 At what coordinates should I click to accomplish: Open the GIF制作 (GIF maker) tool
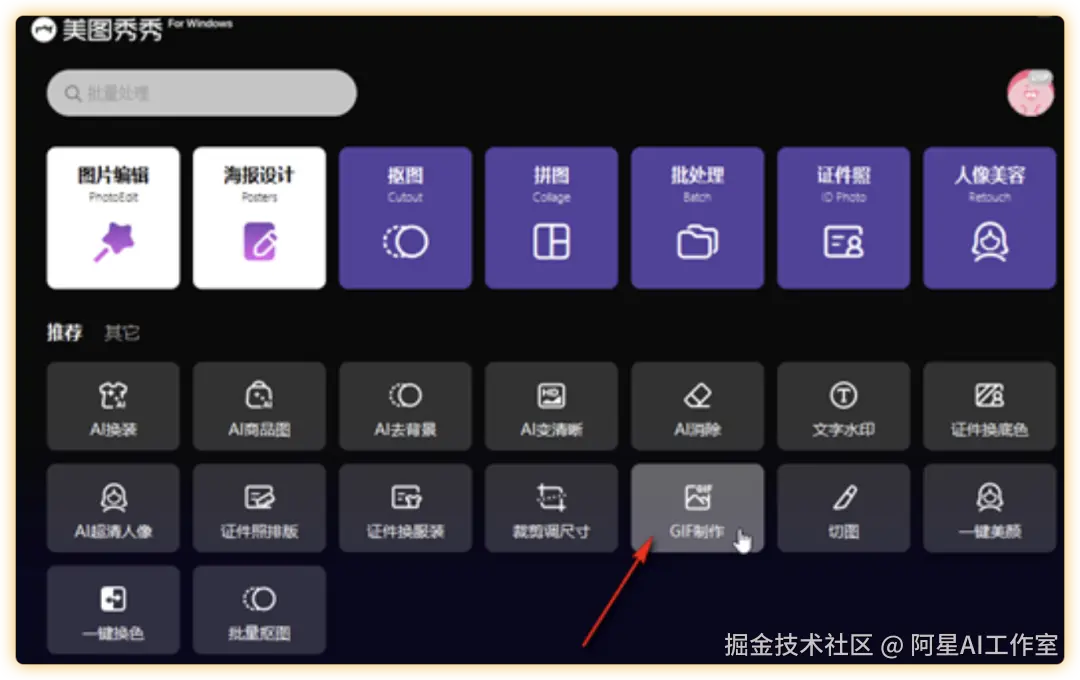point(697,508)
